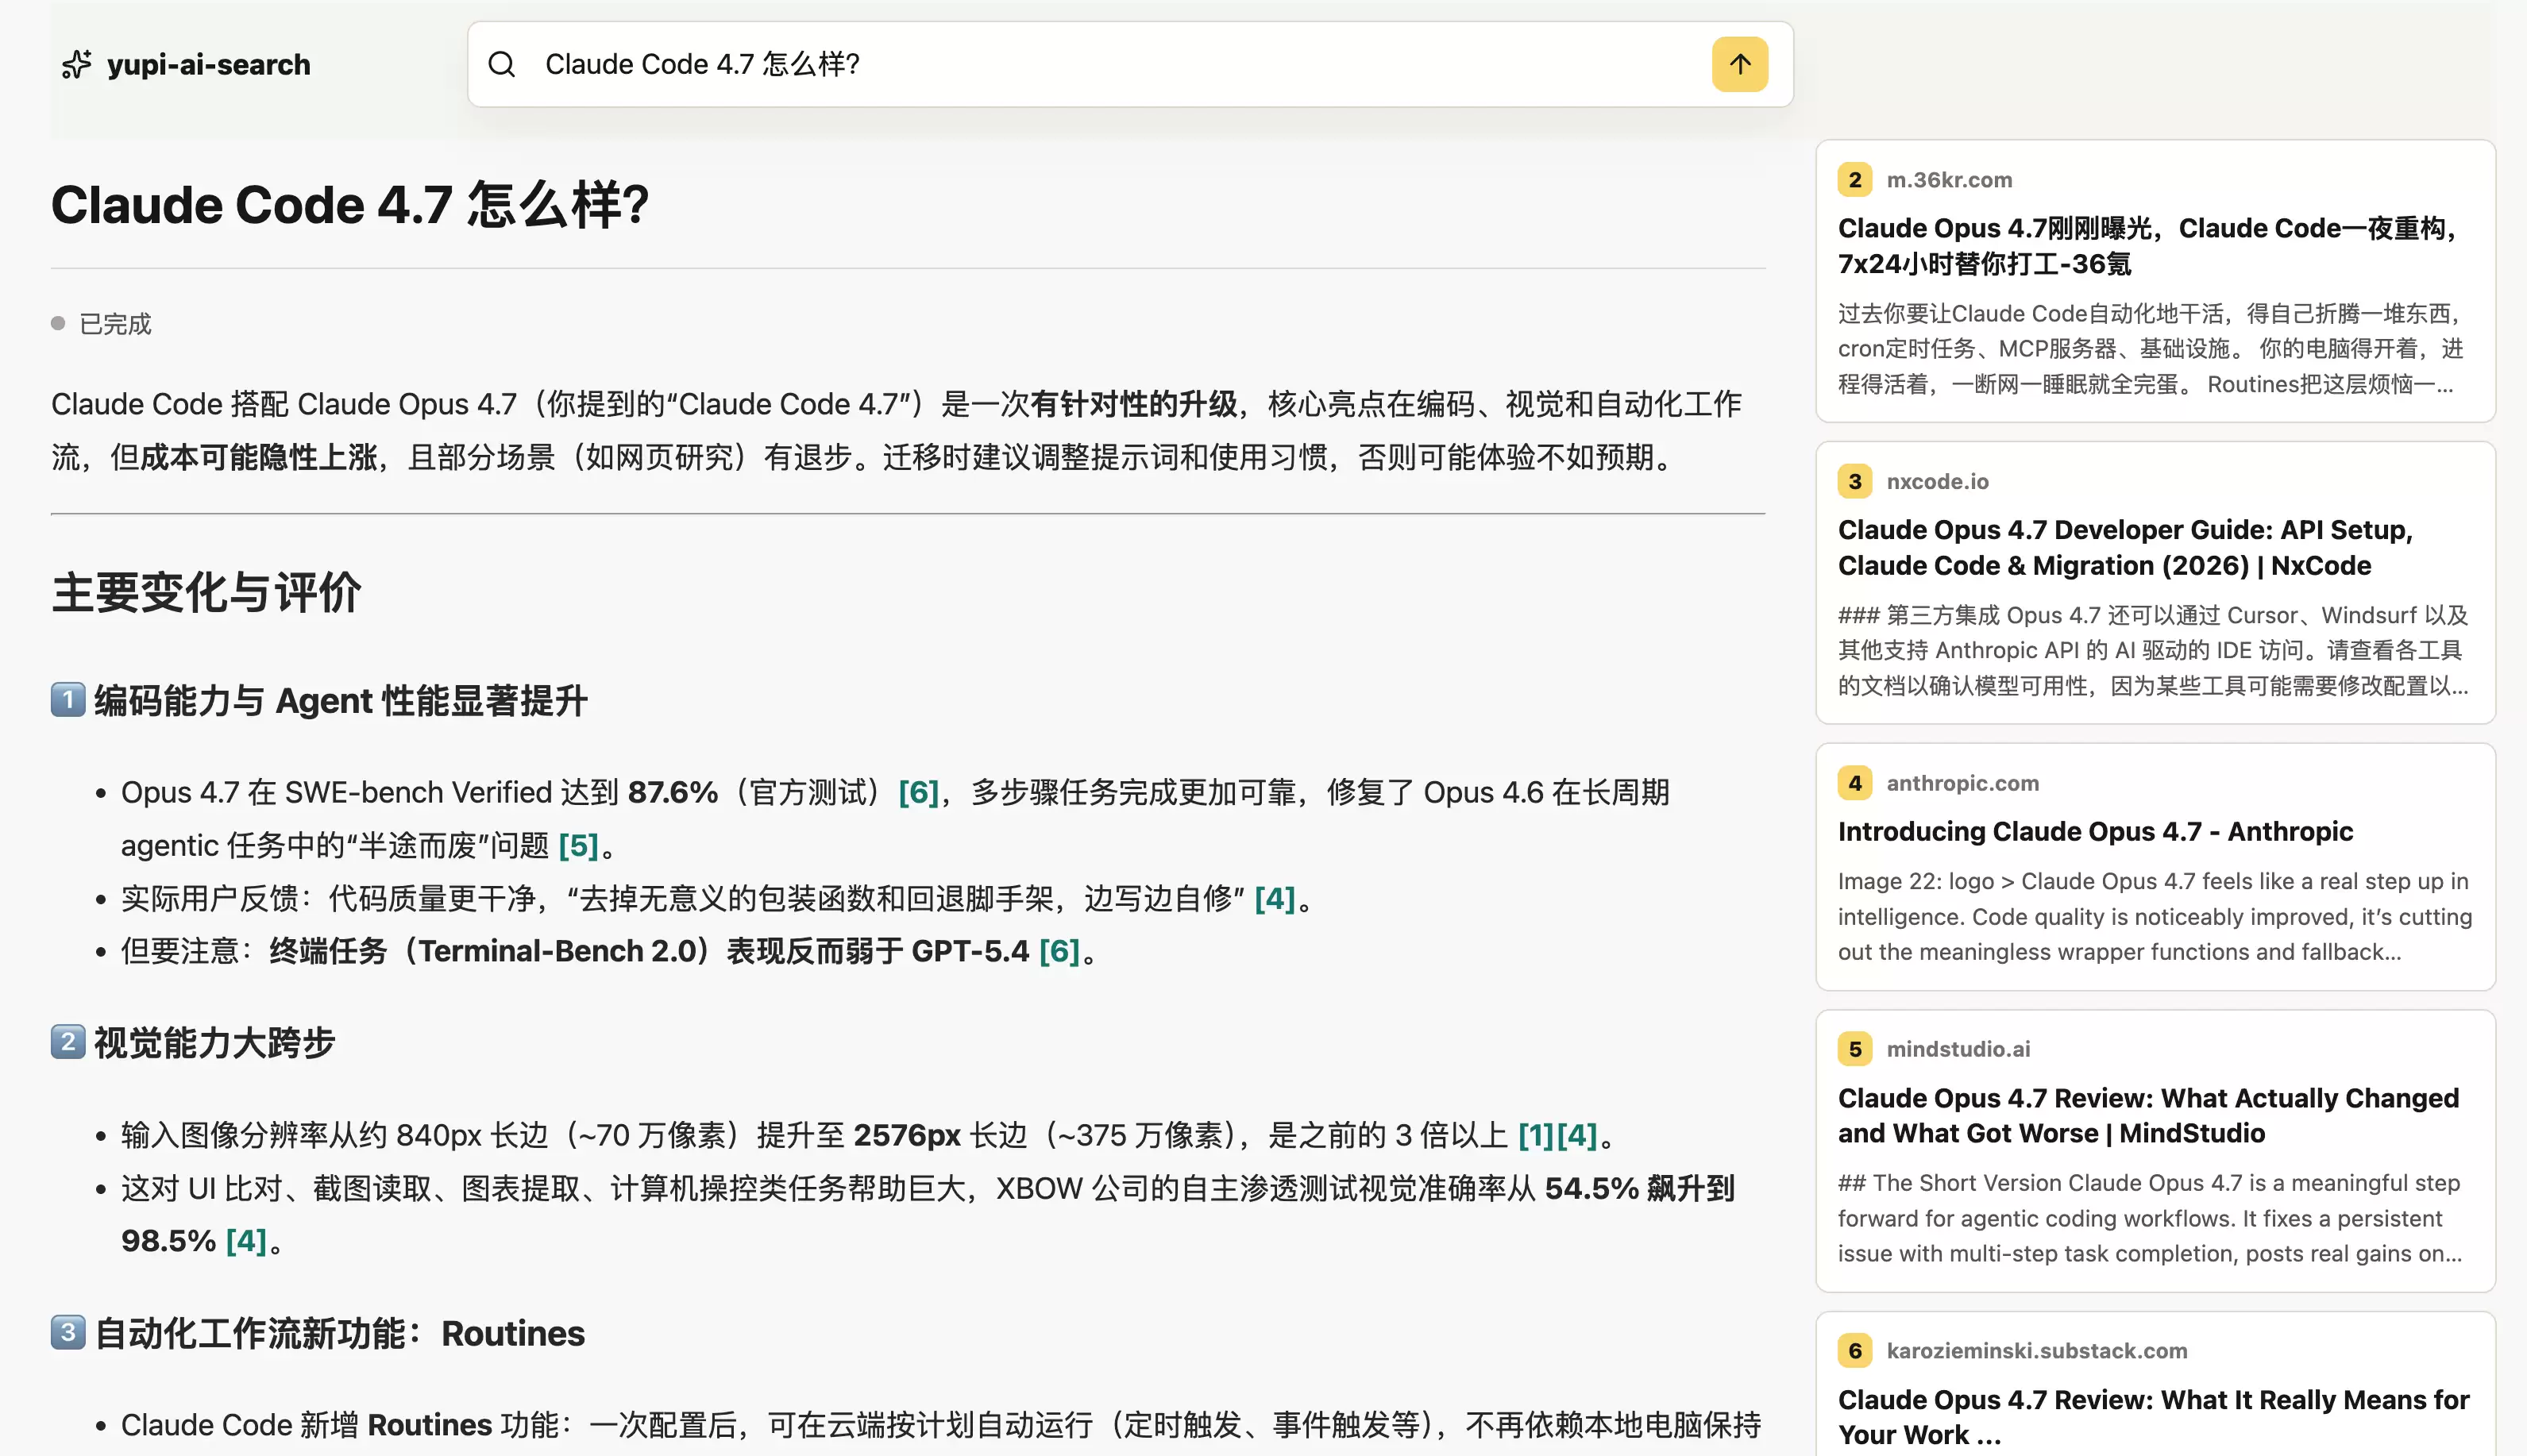
Task: Open citation [1] after 3 倍以上
Action: 1536,1135
